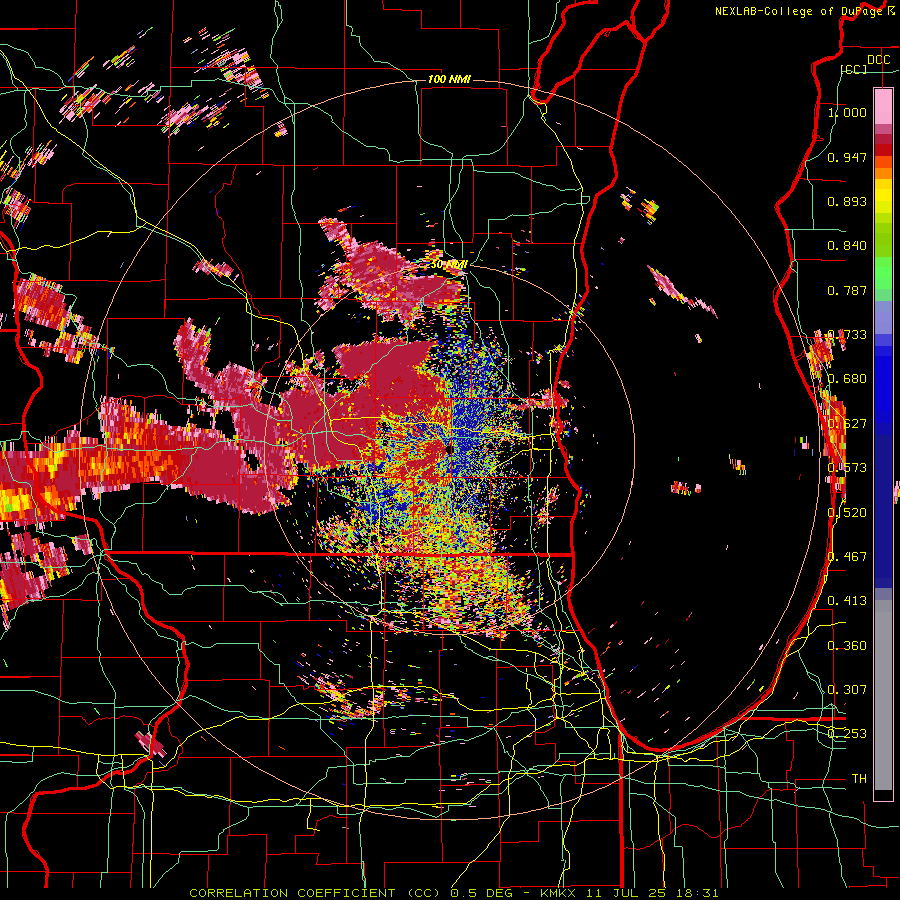The height and width of the screenshot is (900, 900).
Task: Click the 0.840 legend value
Action: pos(847,246)
